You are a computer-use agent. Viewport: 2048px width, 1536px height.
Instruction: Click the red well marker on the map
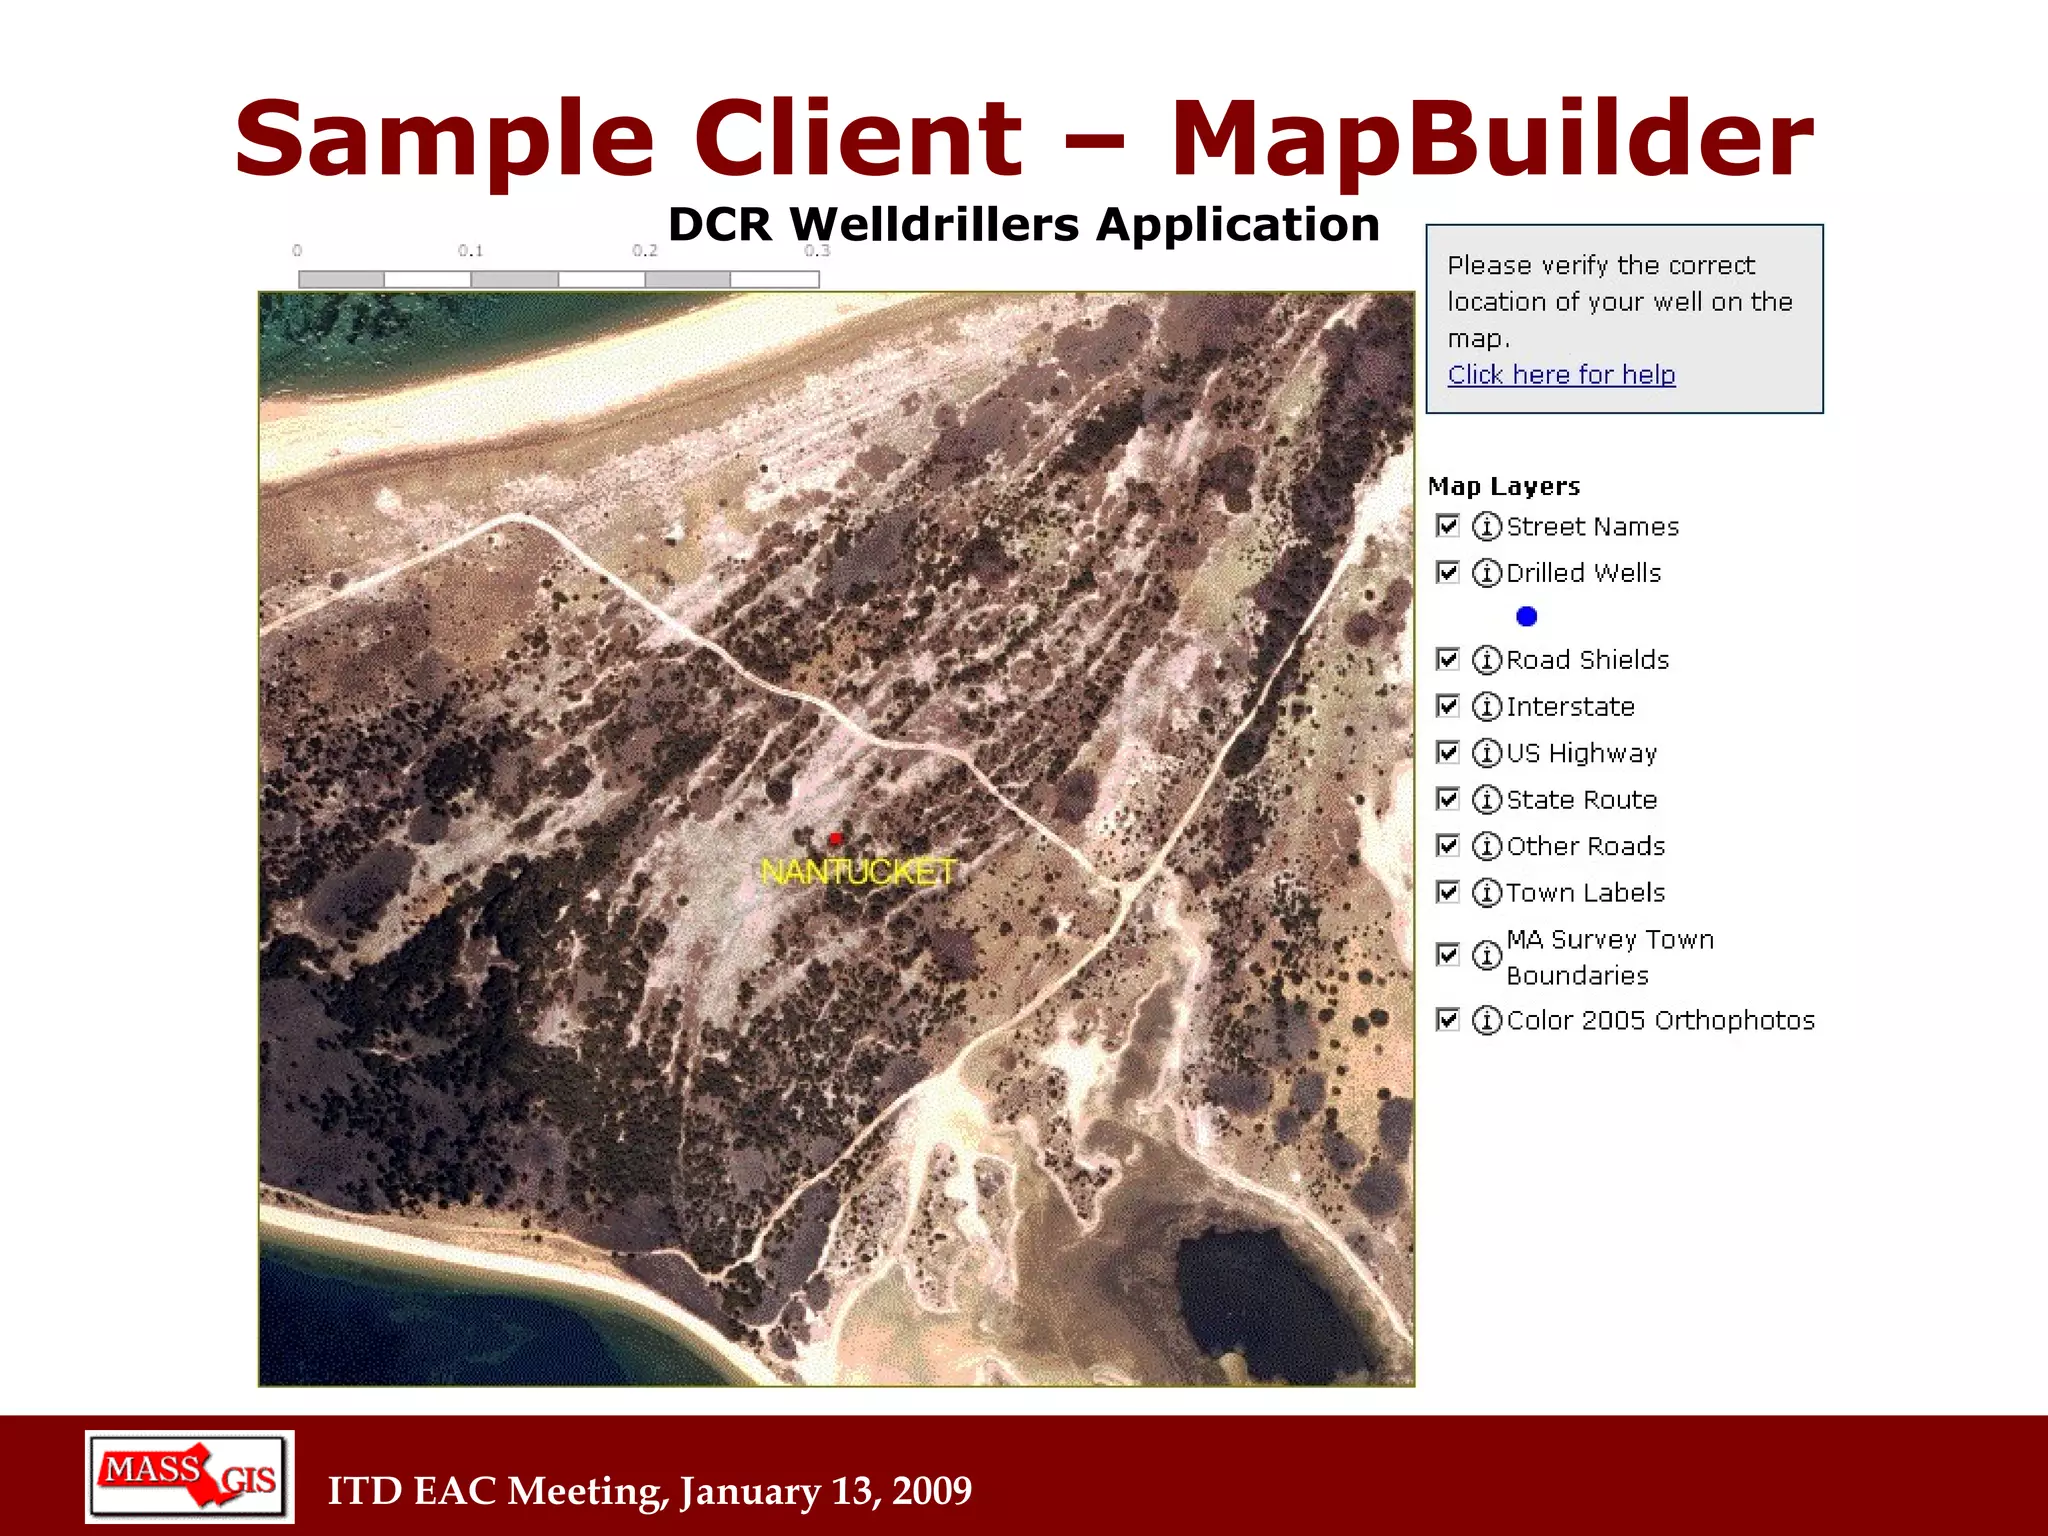836,838
